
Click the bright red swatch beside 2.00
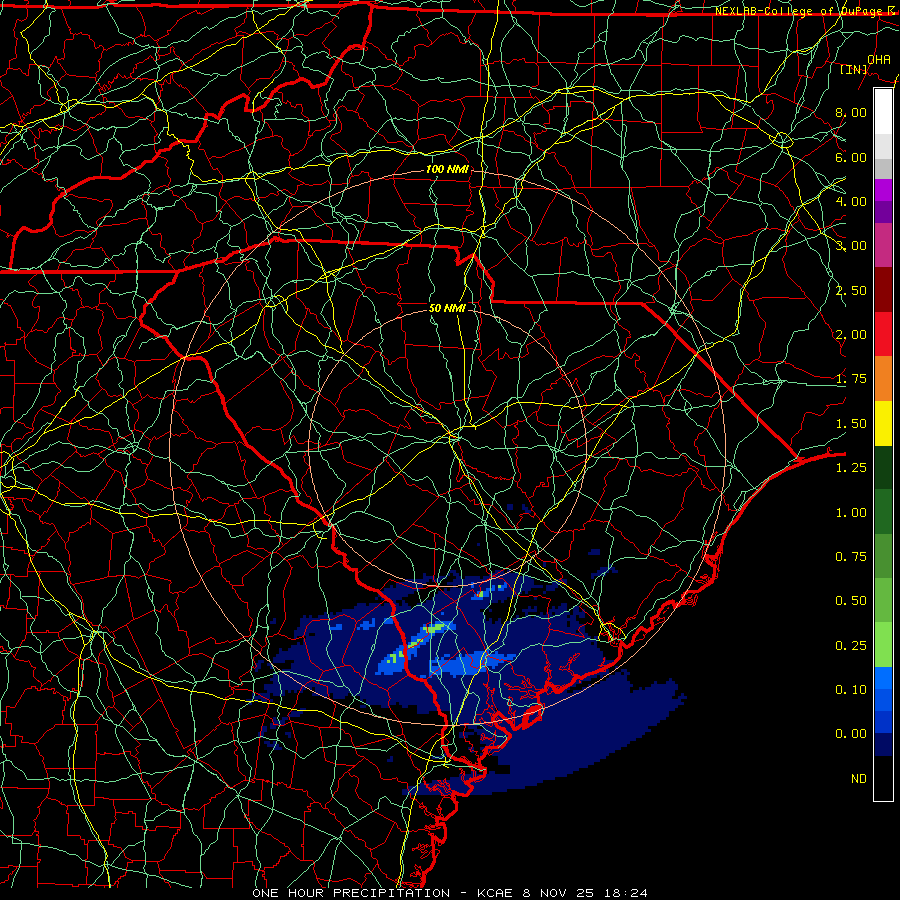pyautogui.click(x=883, y=334)
